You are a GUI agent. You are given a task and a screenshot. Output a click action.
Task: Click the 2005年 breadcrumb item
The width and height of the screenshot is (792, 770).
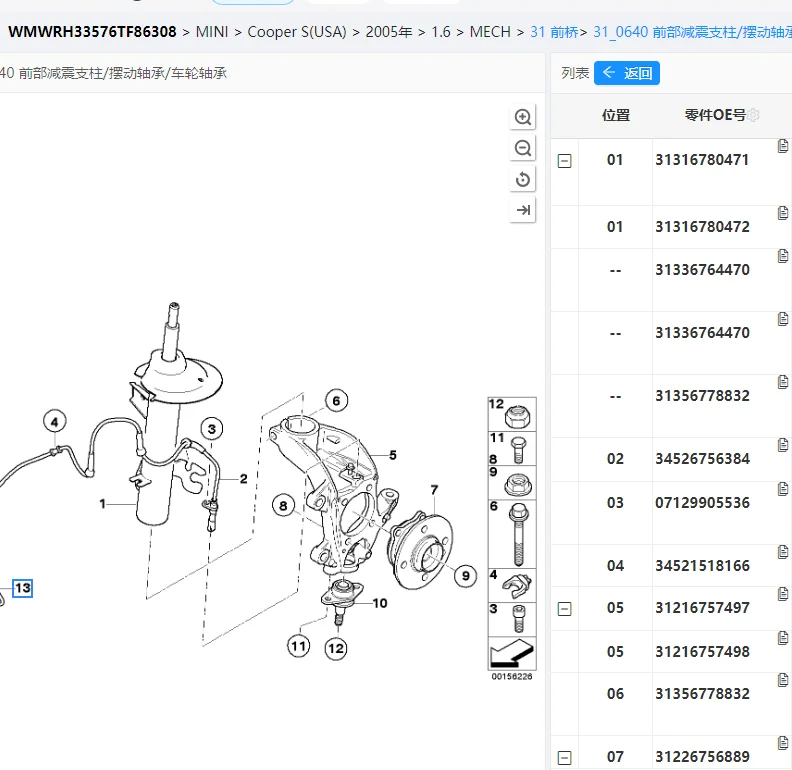pos(389,32)
